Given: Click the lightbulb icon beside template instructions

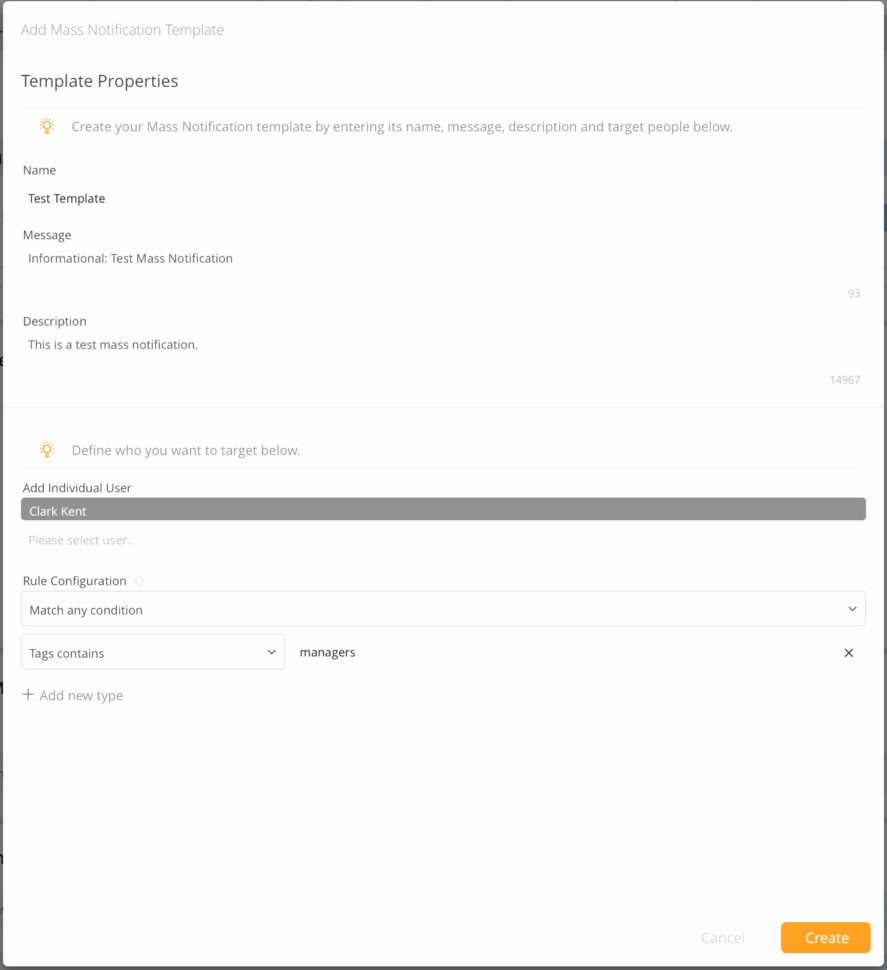Looking at the screenshot, I should 47,126.
